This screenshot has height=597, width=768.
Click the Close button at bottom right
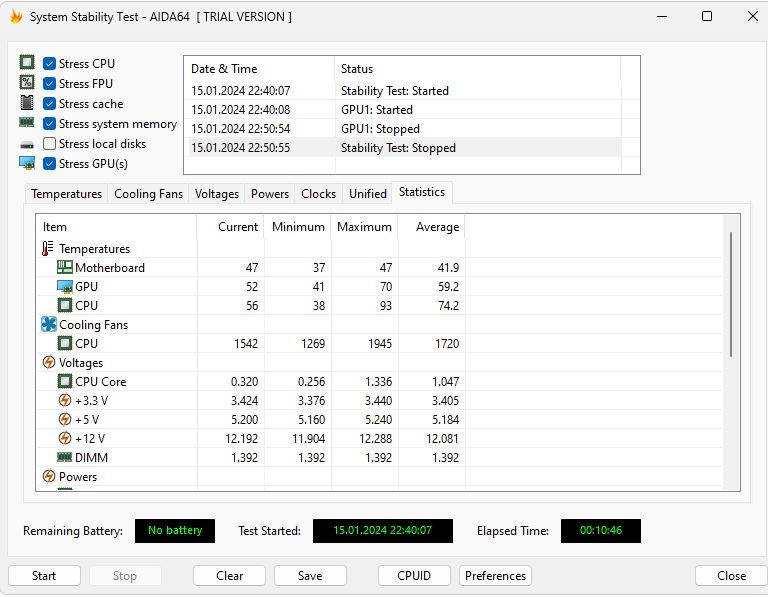[731, 575]
